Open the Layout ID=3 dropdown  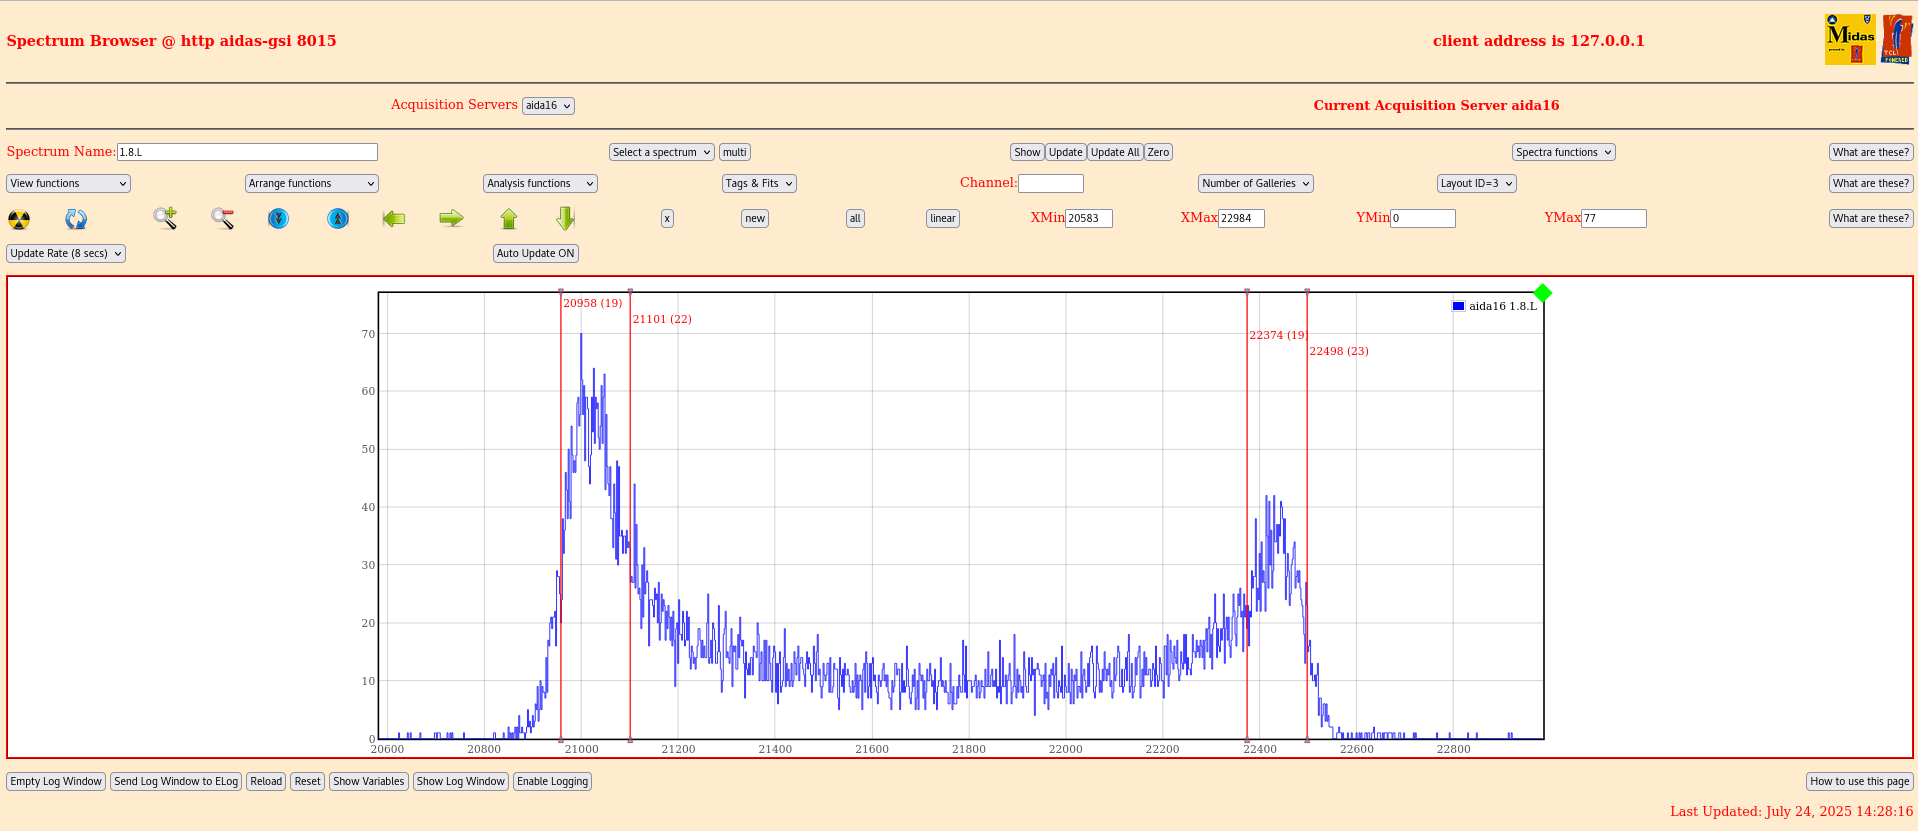(1476, 184)
